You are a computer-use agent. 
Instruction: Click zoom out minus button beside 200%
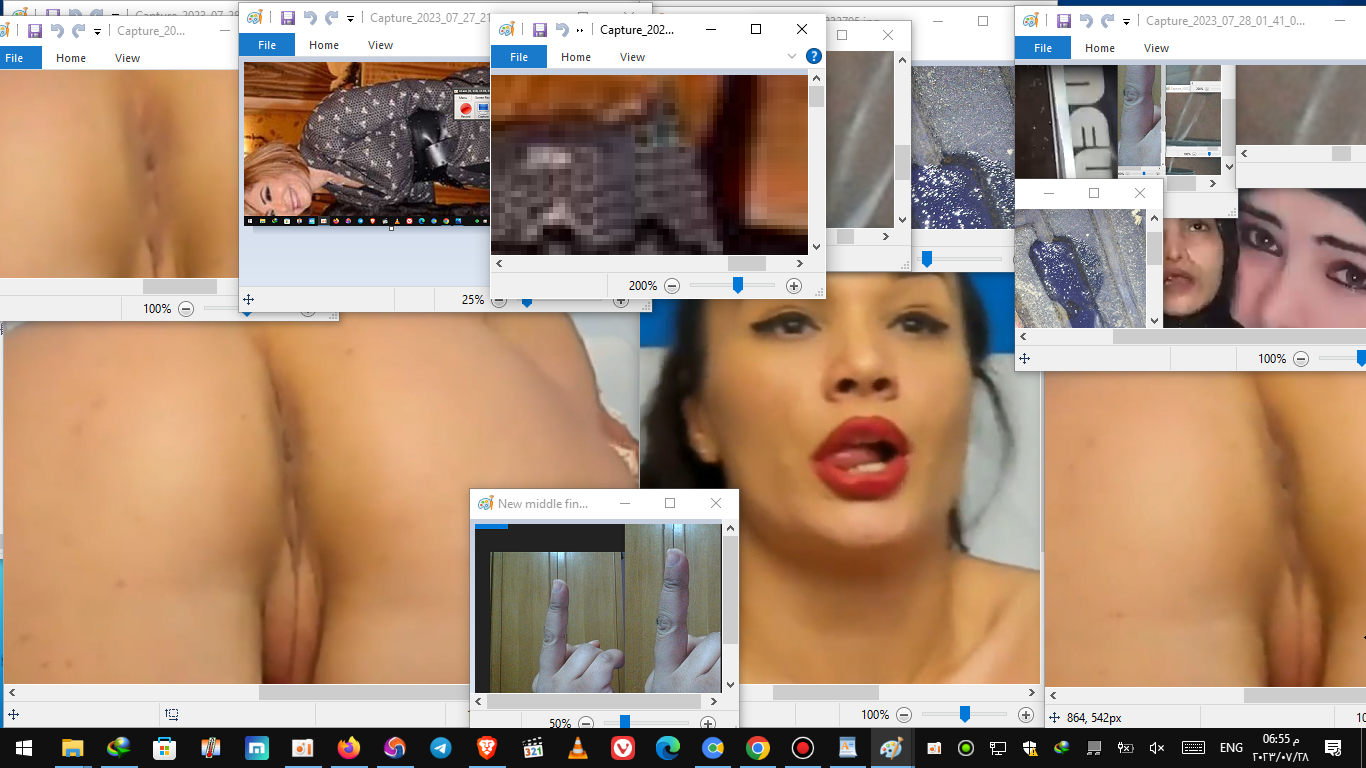(672, 286)
